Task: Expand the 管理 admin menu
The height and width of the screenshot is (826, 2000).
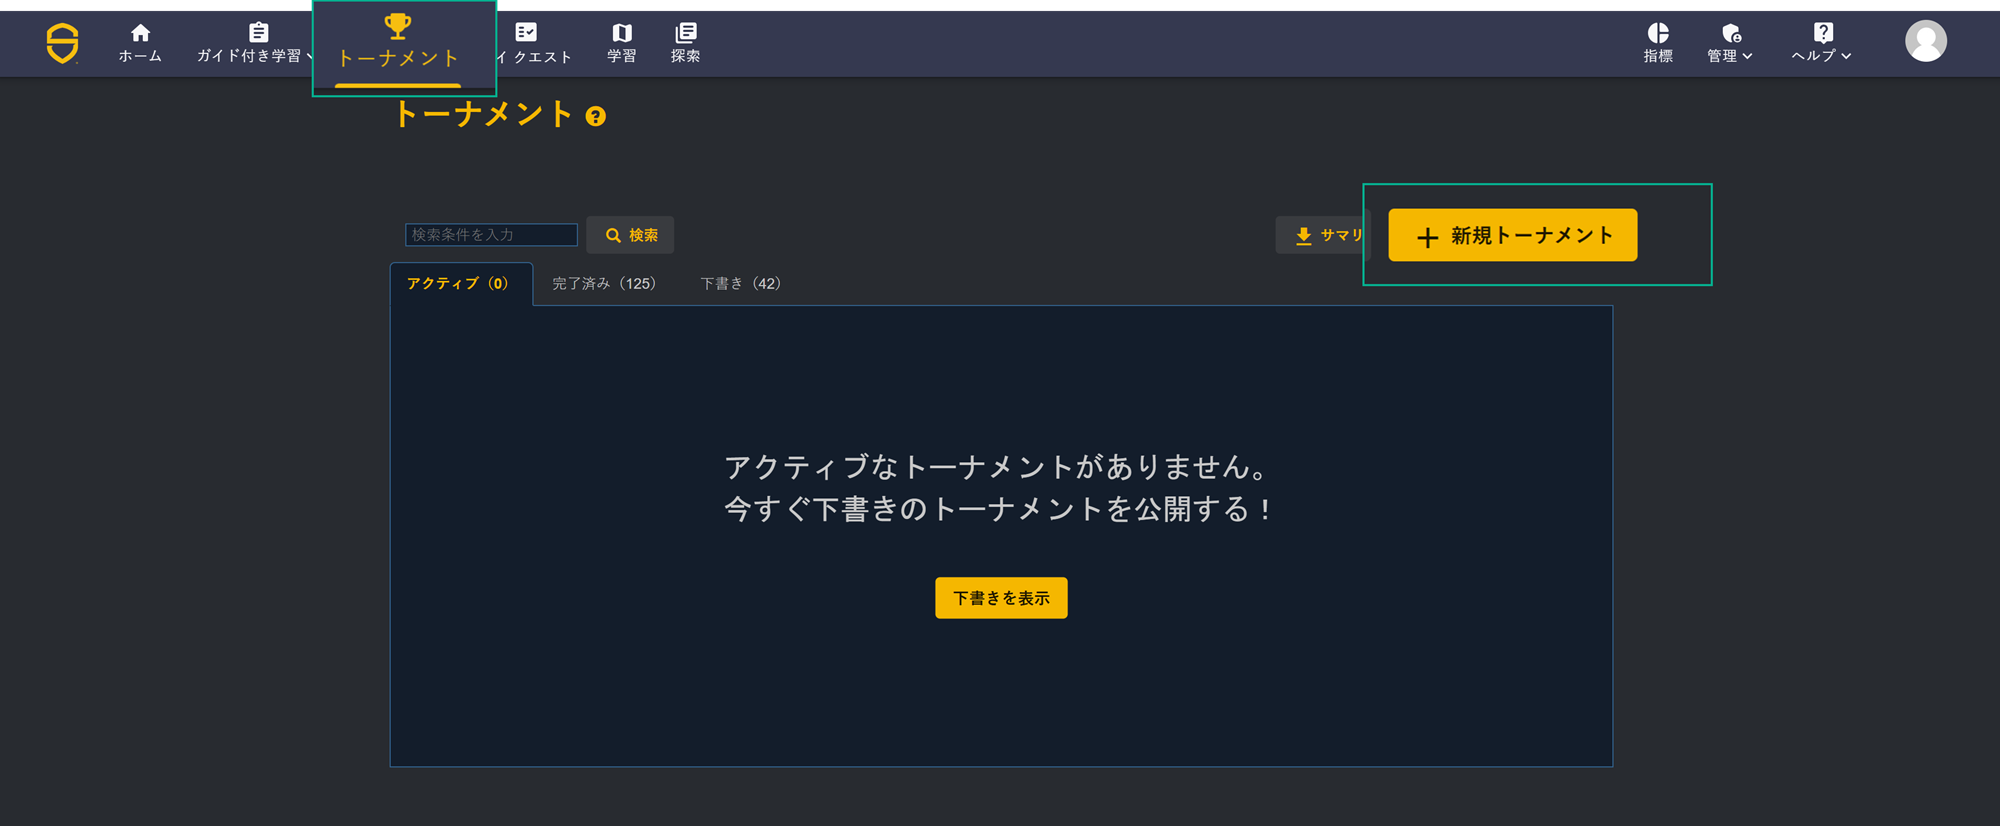Action: pos(1730,43)
